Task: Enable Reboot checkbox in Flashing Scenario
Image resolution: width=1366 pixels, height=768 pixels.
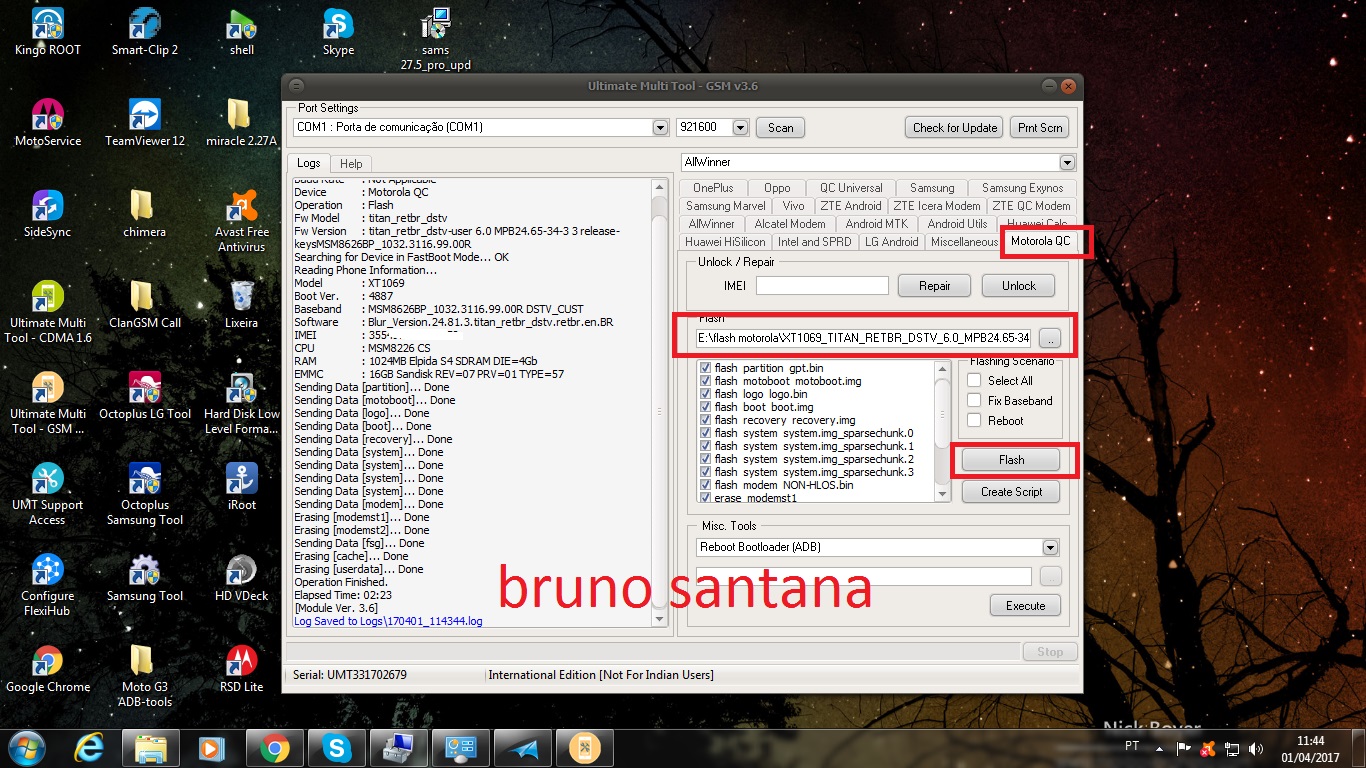Action: coord(974,421)
